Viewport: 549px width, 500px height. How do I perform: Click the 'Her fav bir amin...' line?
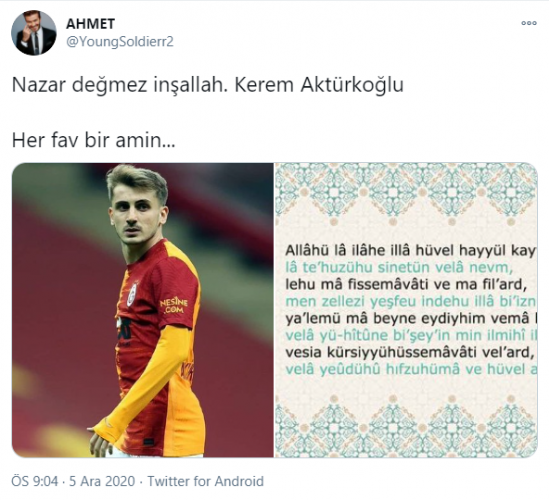(93, 140)
